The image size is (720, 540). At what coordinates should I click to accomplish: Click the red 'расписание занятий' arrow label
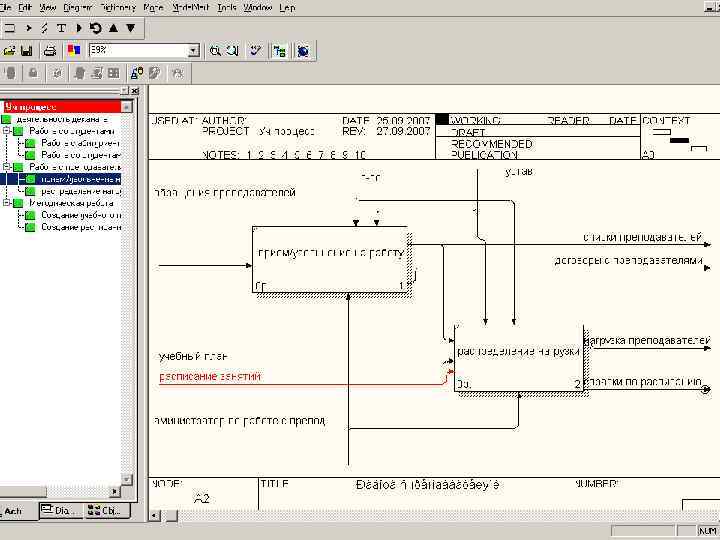[x=210, y=377]
